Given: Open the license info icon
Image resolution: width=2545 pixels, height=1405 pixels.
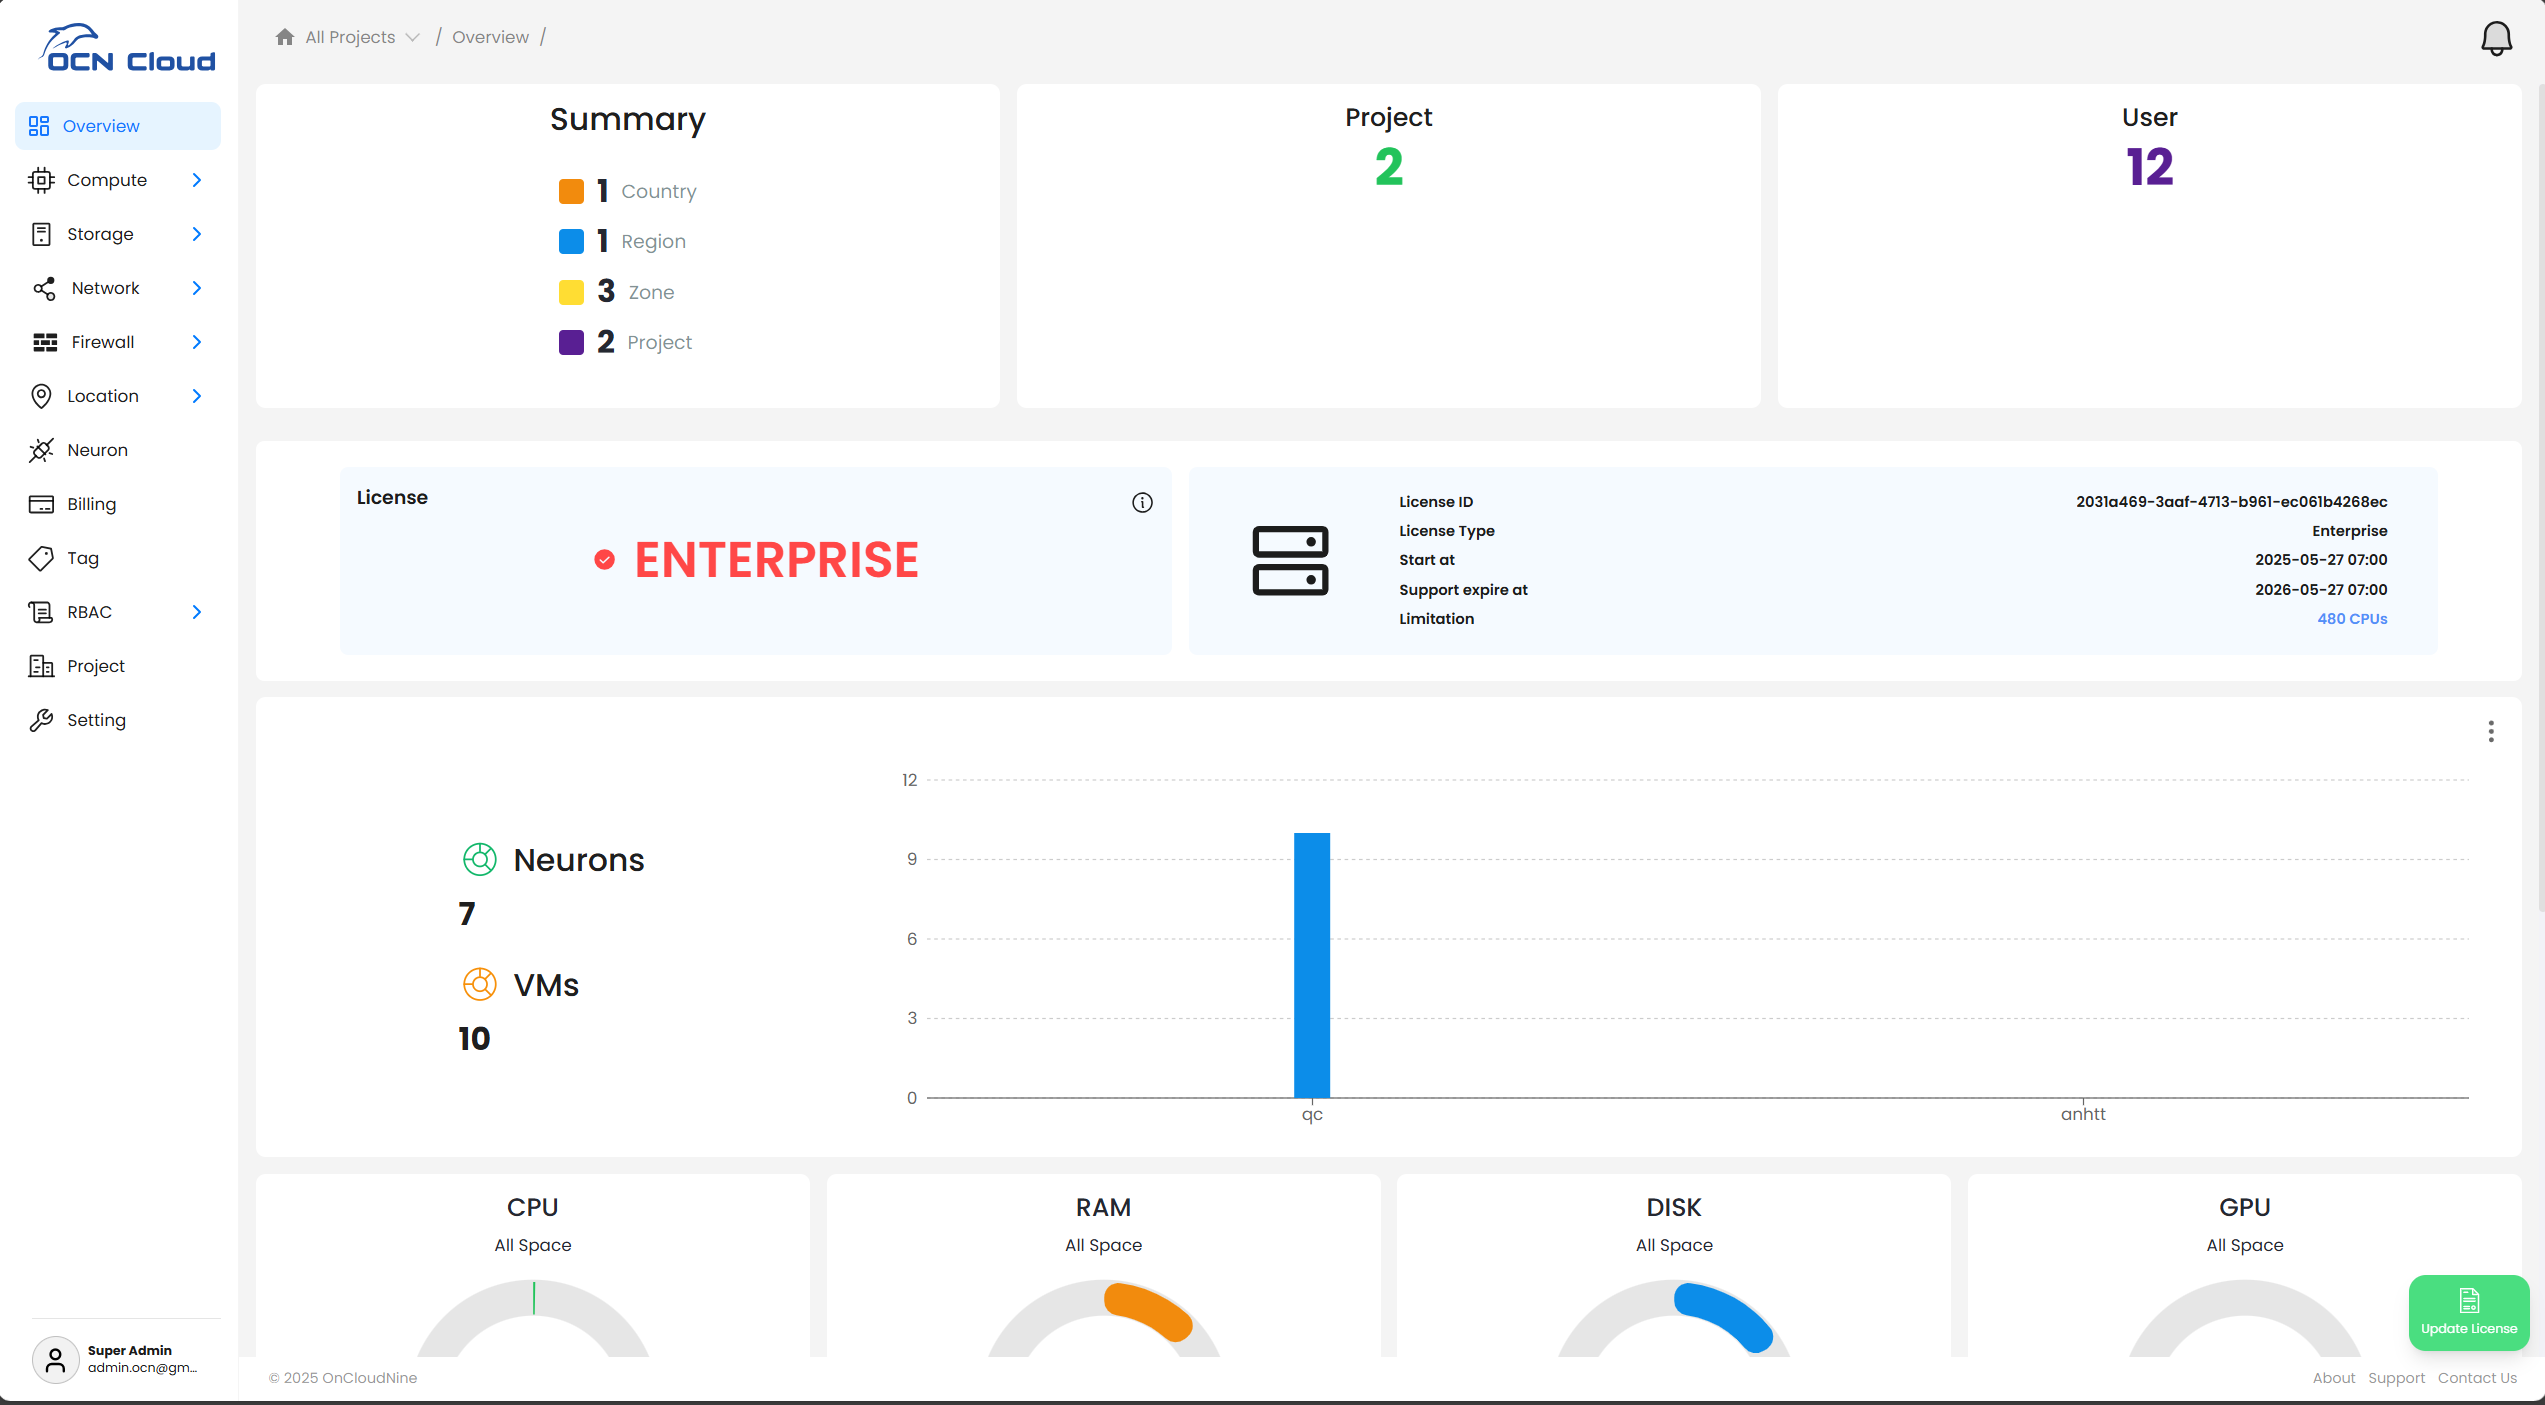Looking at the screenshot, I should [1142, 502].
